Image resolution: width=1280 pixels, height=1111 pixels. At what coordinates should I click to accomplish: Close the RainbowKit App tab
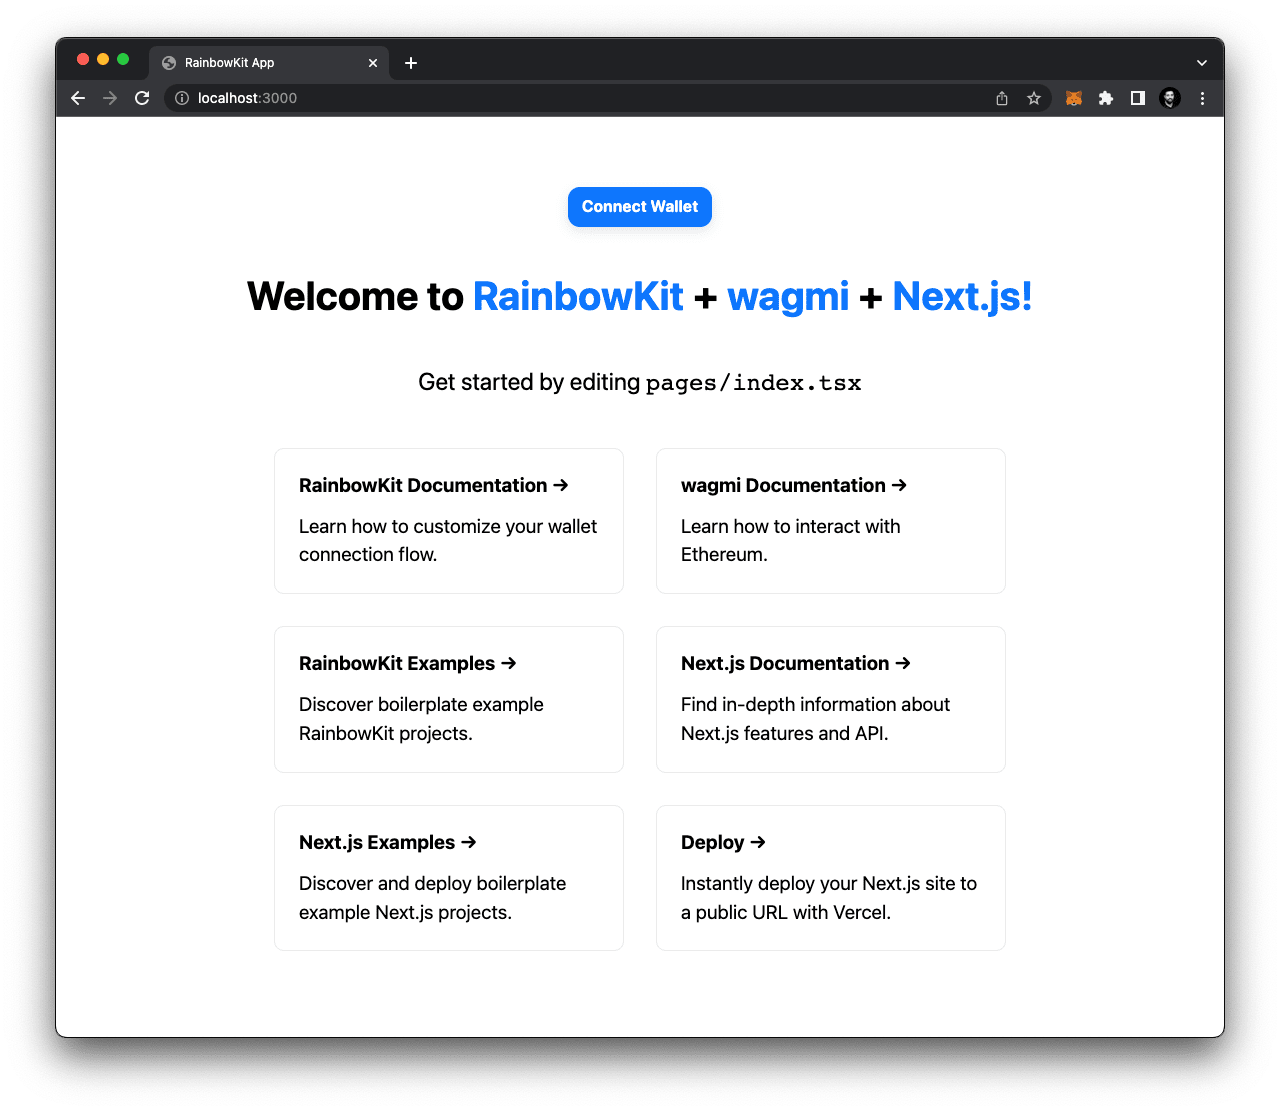pyautogui.click(x=373, y=63)
